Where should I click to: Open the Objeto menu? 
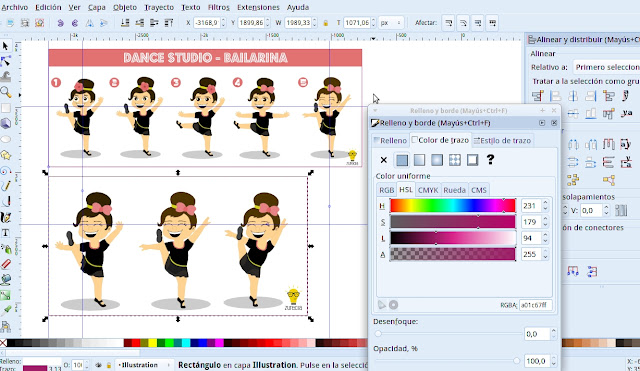click(125, 7)
